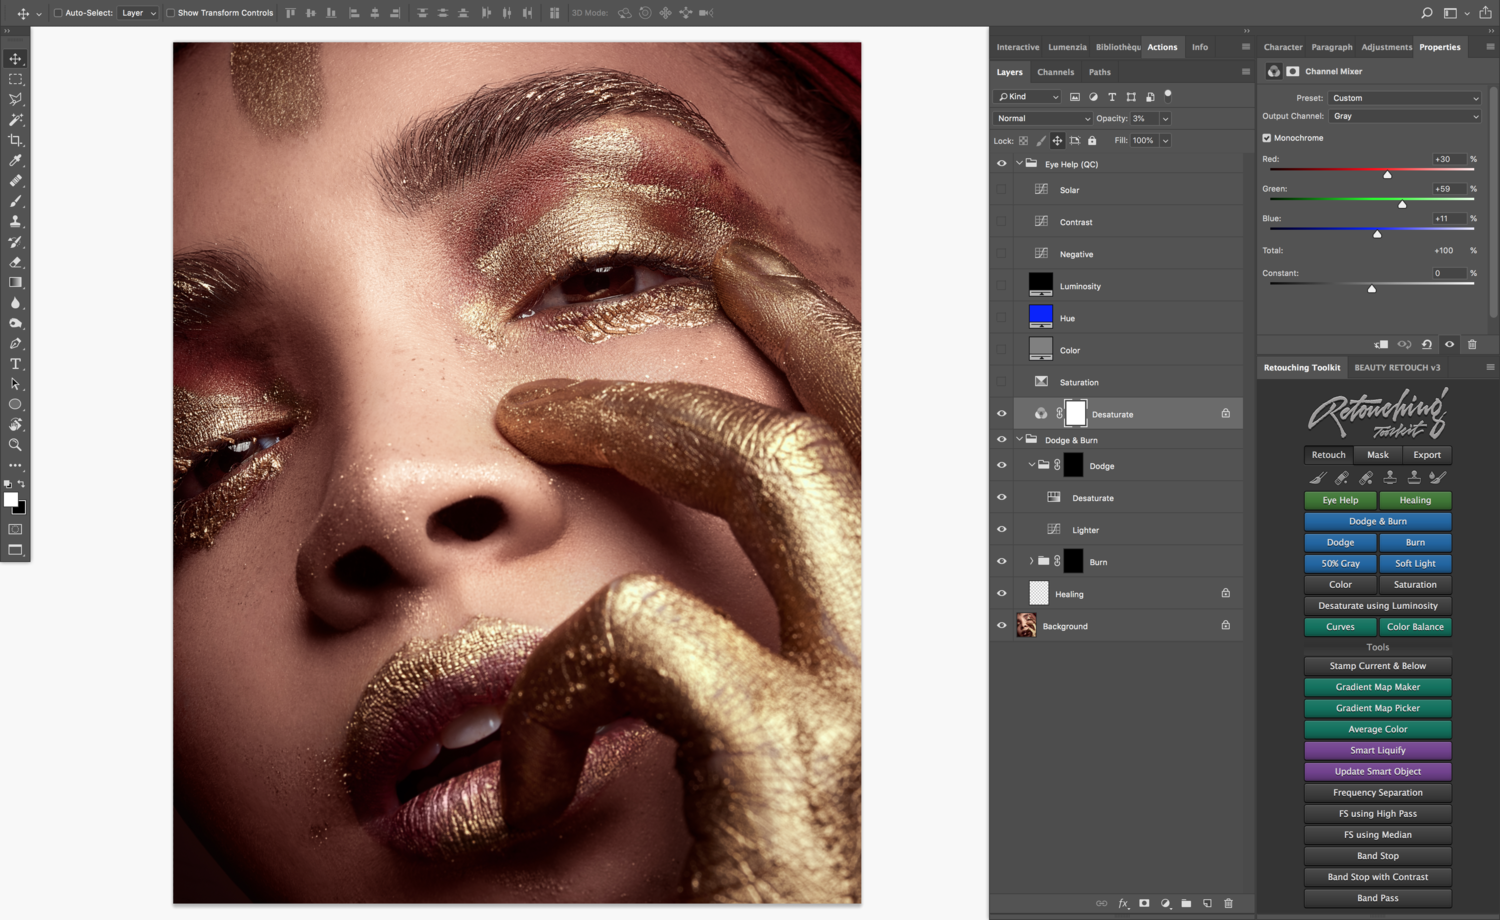Select the Type tool
1500x920 pixels.
pos(15,363)
